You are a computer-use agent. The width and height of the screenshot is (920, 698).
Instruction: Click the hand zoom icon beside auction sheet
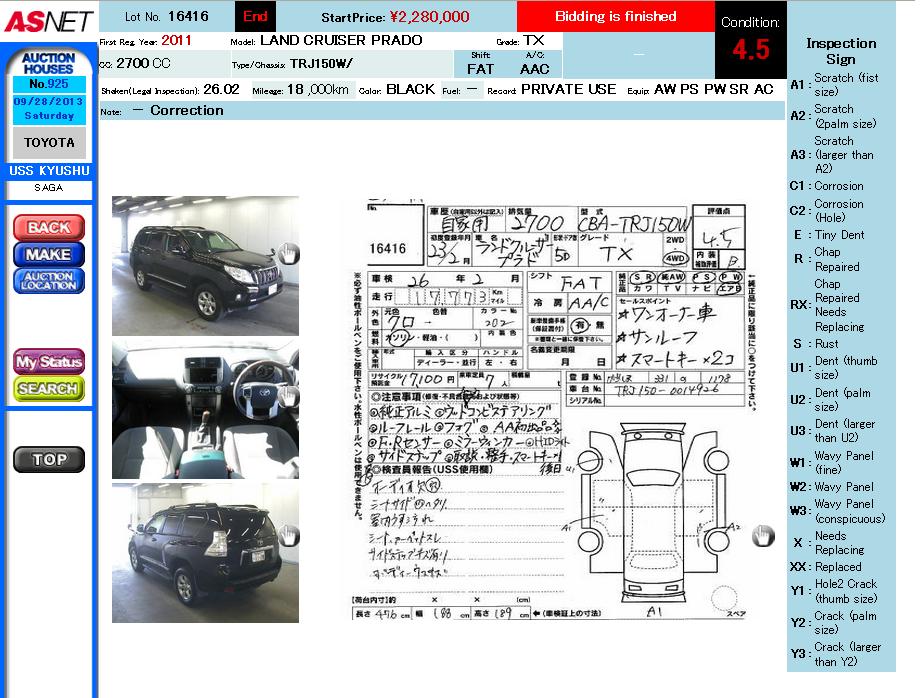point(763,536)
